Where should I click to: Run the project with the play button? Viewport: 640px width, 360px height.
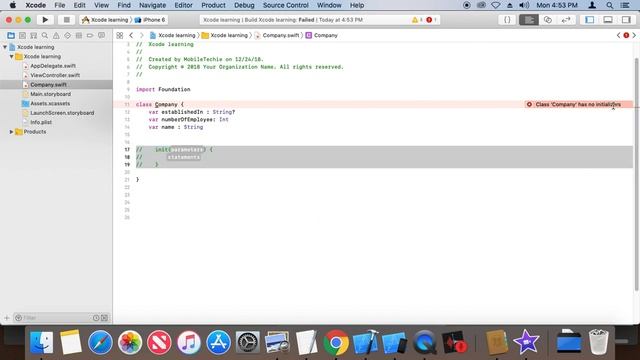tap(45, 20)
